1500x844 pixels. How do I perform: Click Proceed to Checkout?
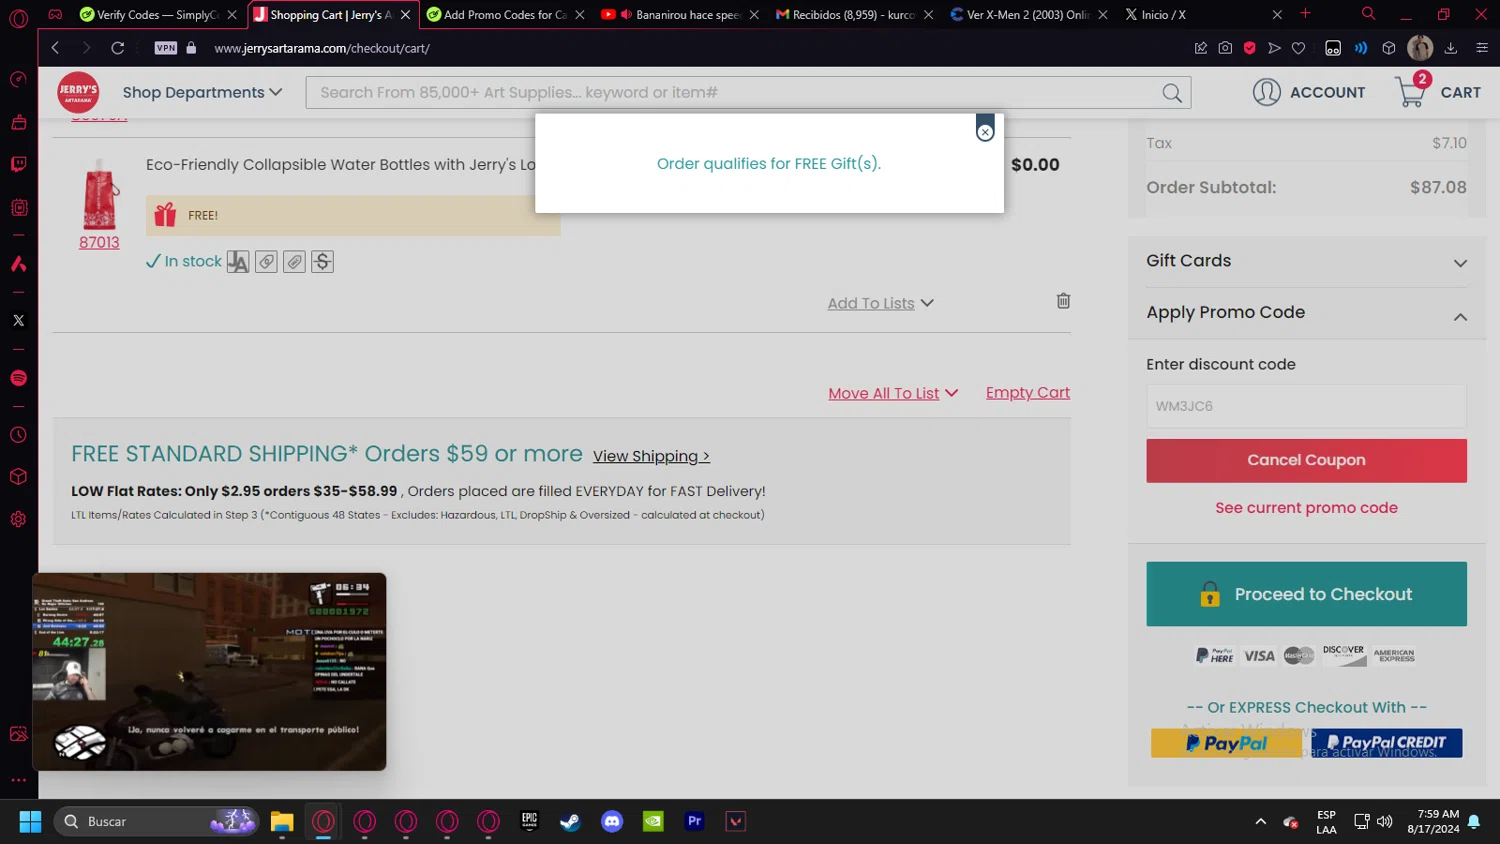pos(1306,594)
